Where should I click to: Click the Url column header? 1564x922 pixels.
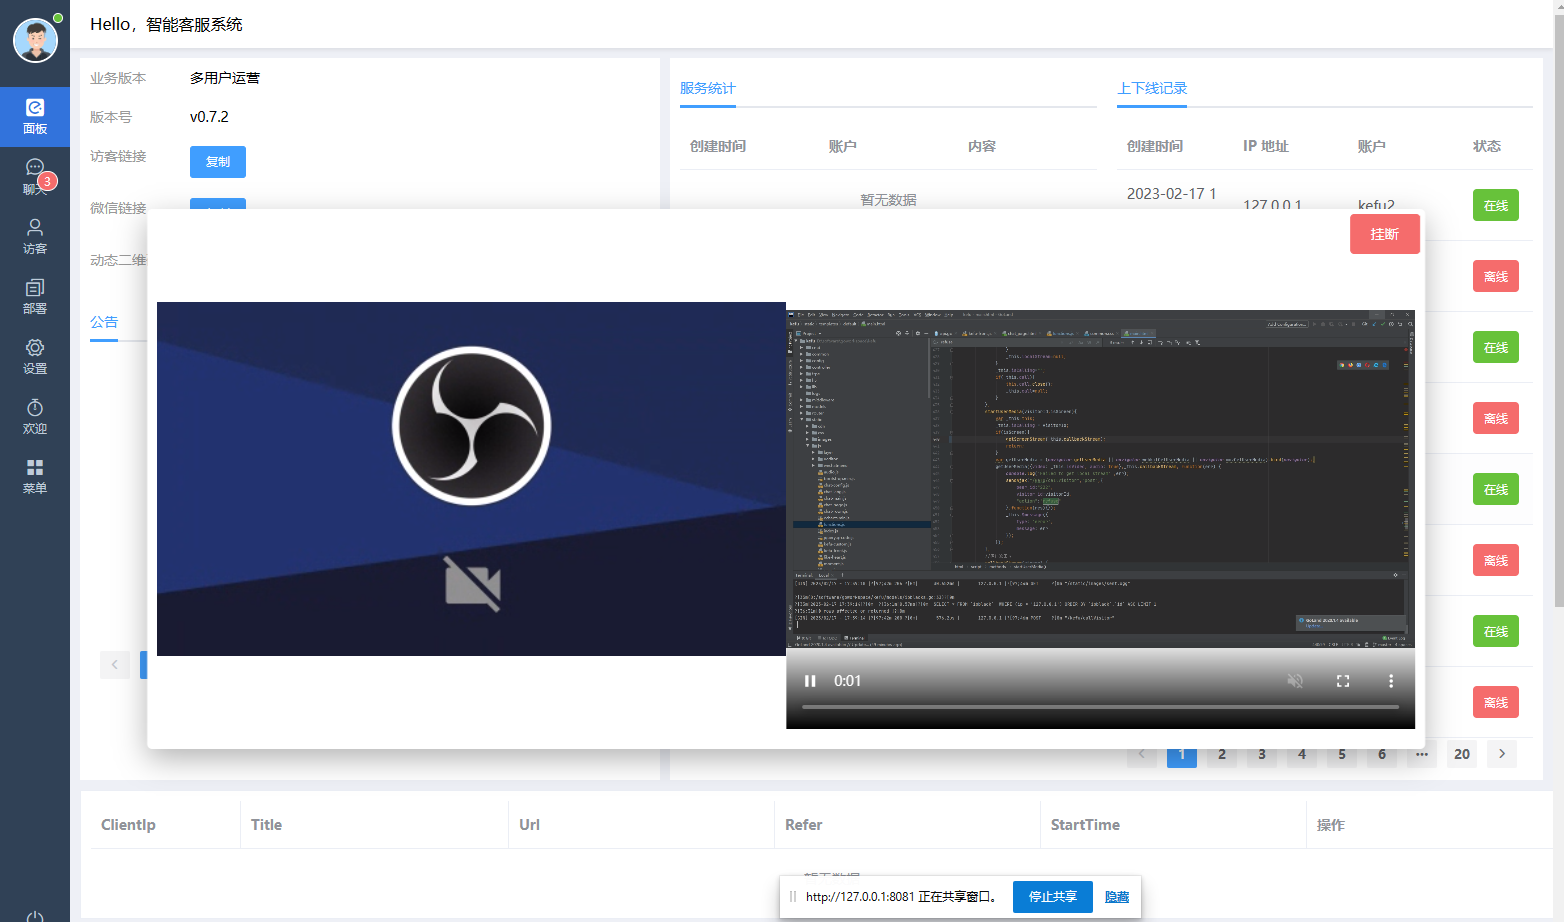tap(529, 825)
